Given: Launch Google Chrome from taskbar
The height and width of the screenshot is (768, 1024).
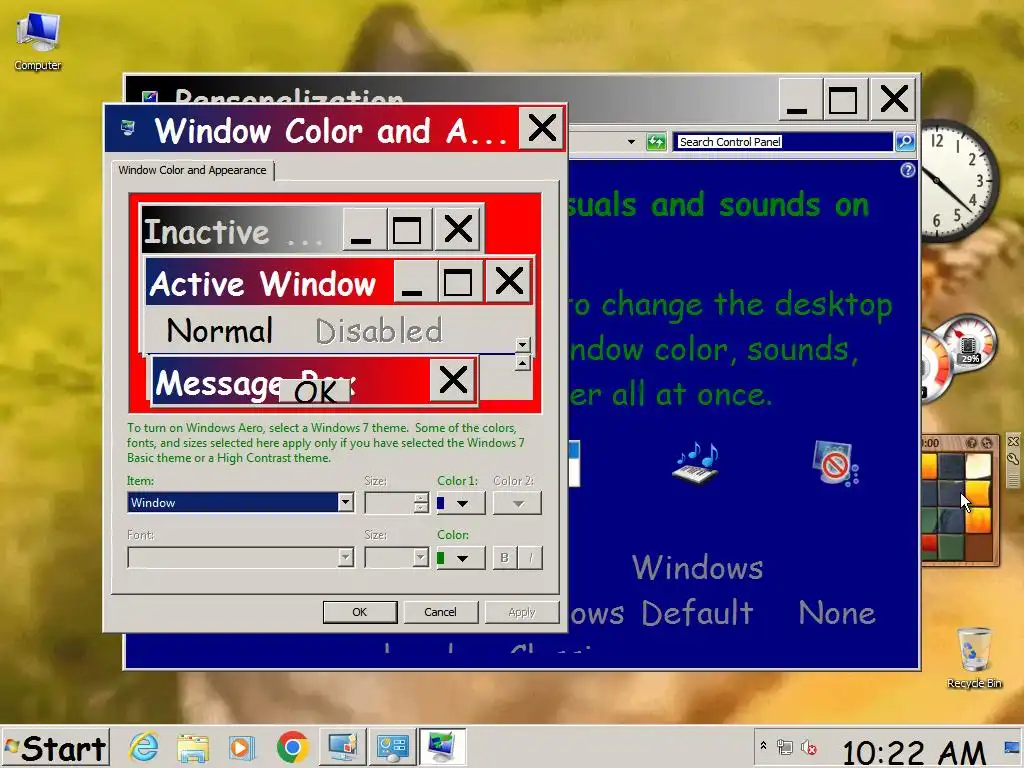Looking at the screenshot, I should tap(292, 748).
